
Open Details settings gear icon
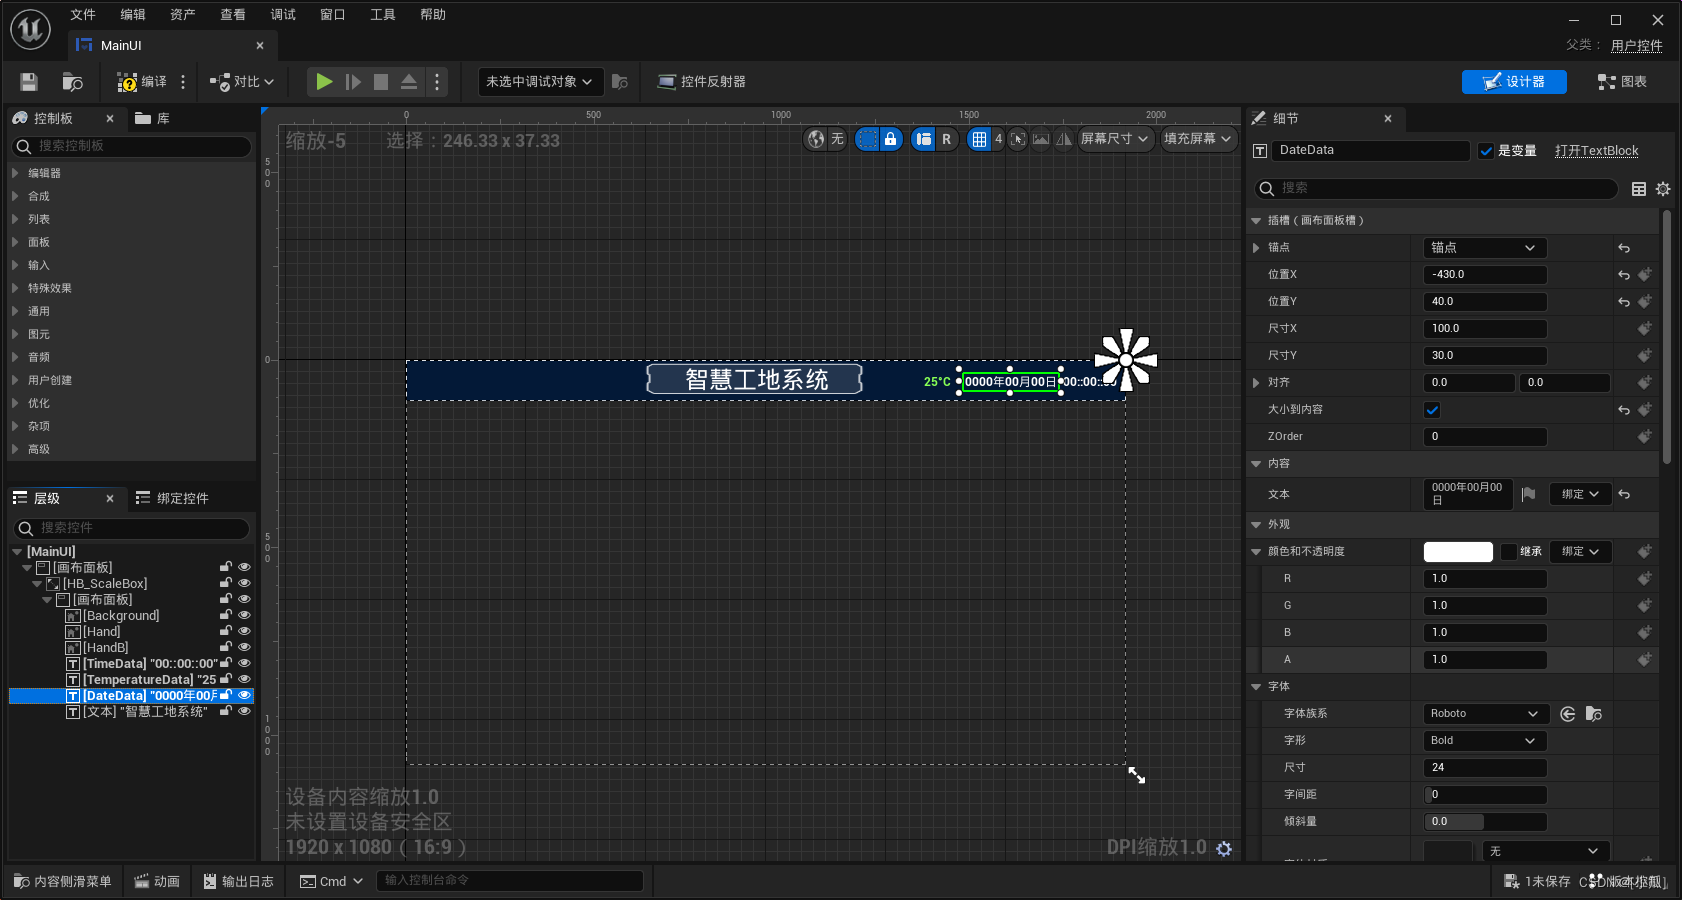pos(1663,189)
